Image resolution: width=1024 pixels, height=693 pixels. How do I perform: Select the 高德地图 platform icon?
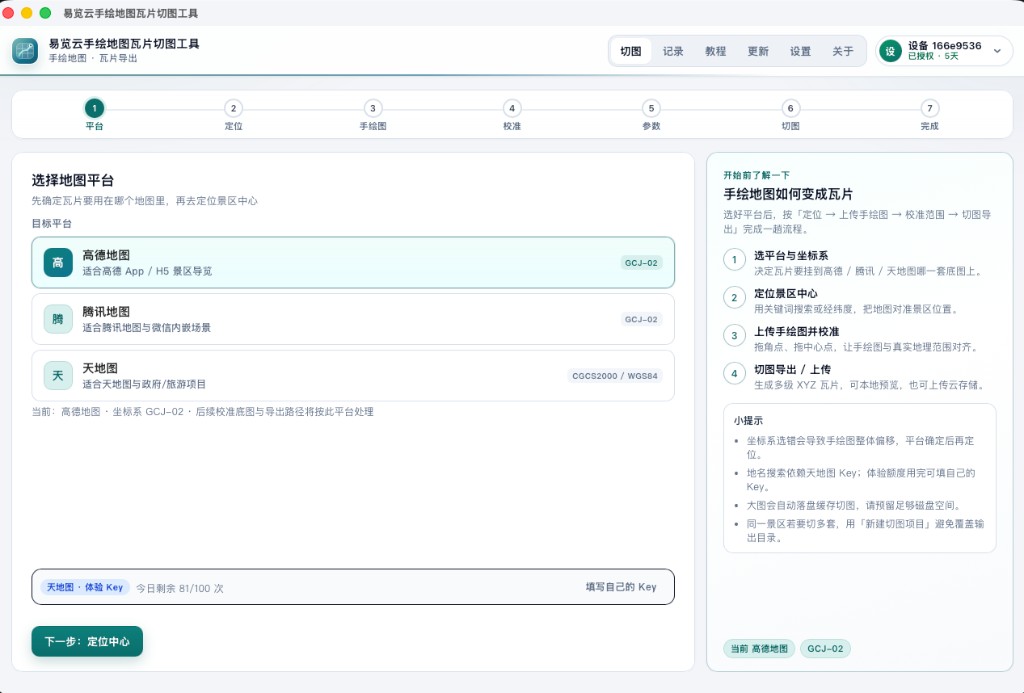tap(58, 263)
